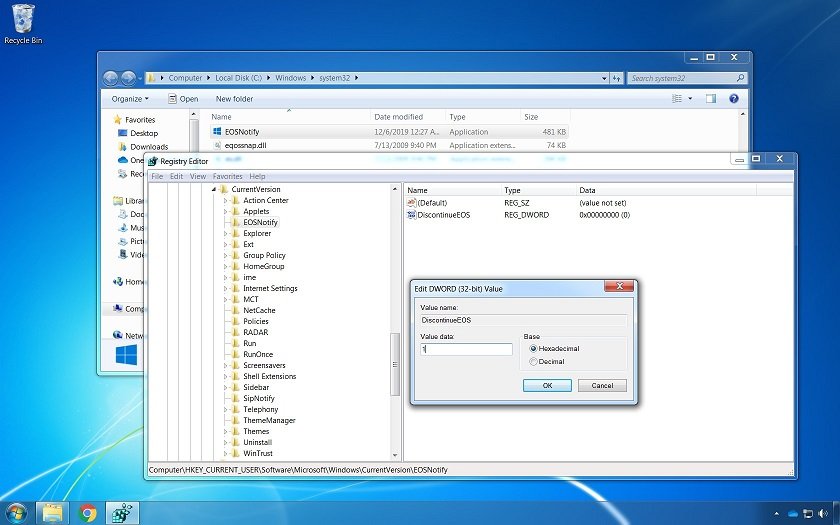Screen dimensions: 840x525
Task: Click the Value data text field
Action: (466, 349)
